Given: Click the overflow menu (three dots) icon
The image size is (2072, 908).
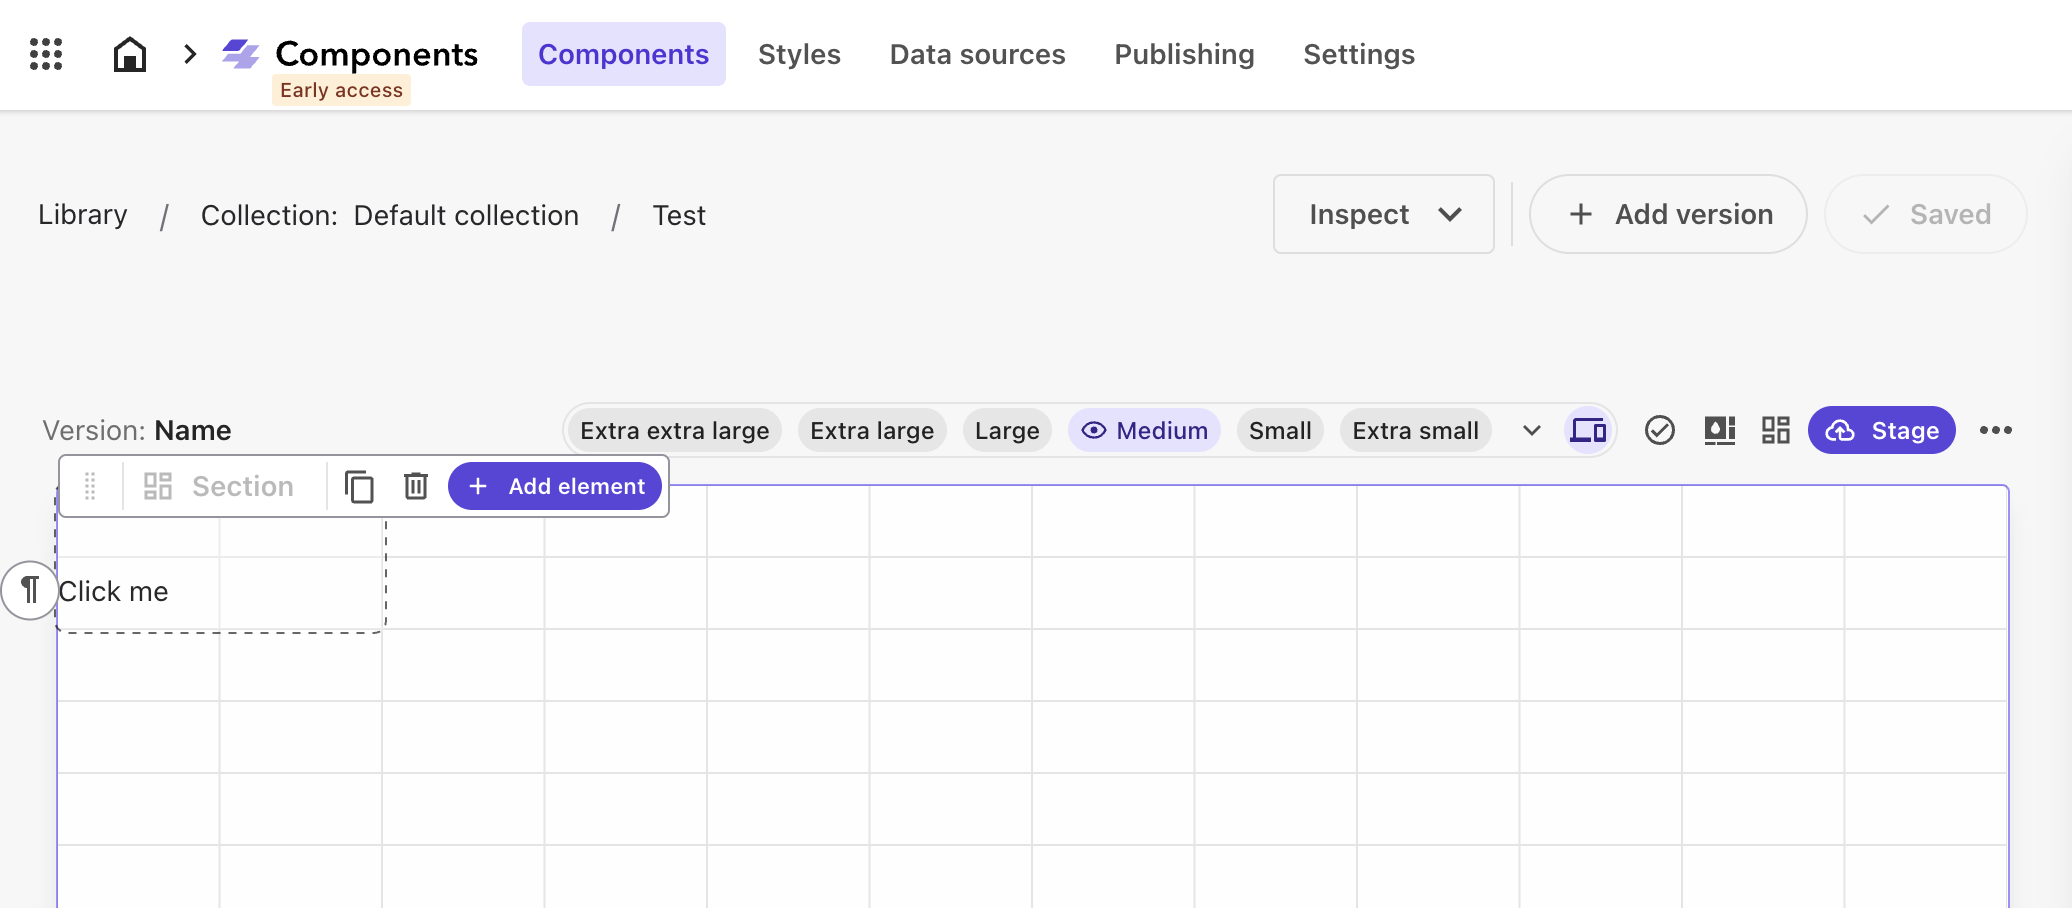Looking at the screenshot, I should (x=1996, y=430).
